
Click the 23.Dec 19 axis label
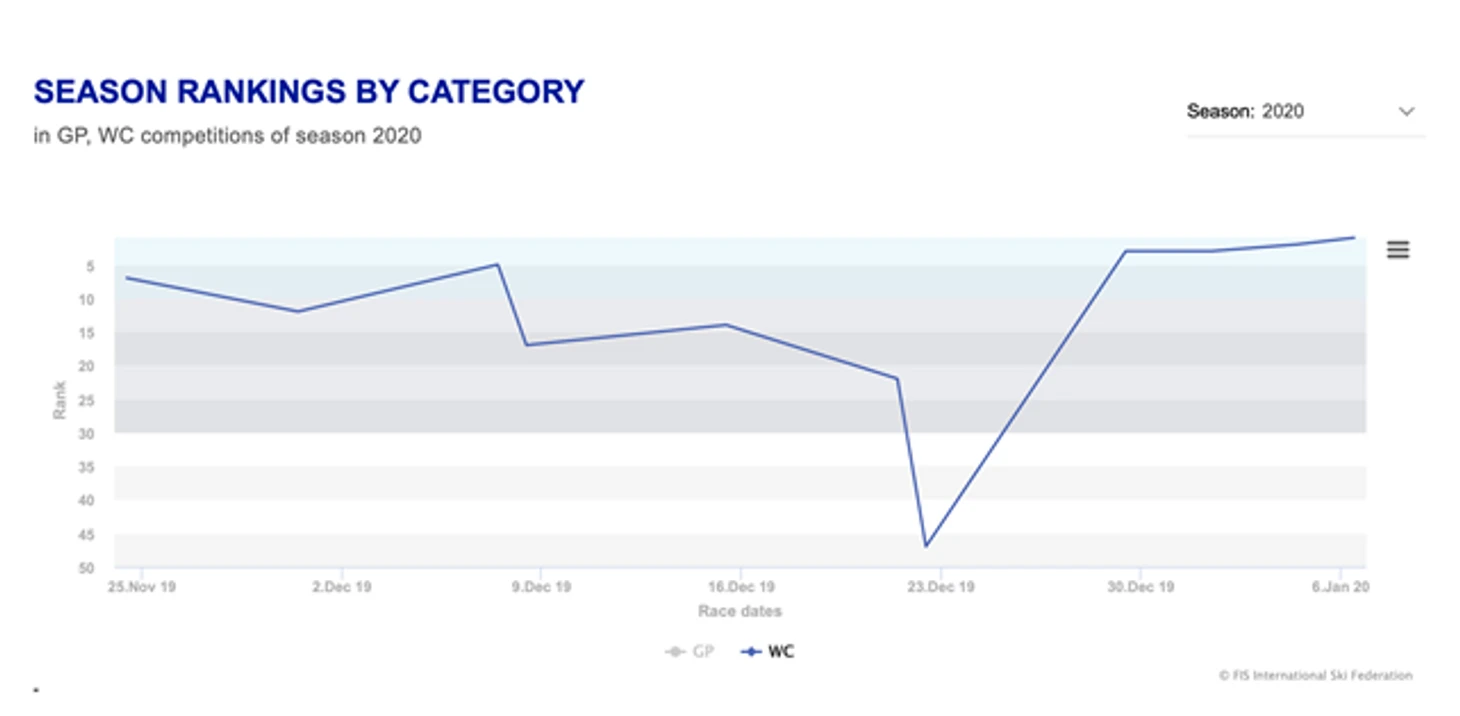click(x=940, y=587)
